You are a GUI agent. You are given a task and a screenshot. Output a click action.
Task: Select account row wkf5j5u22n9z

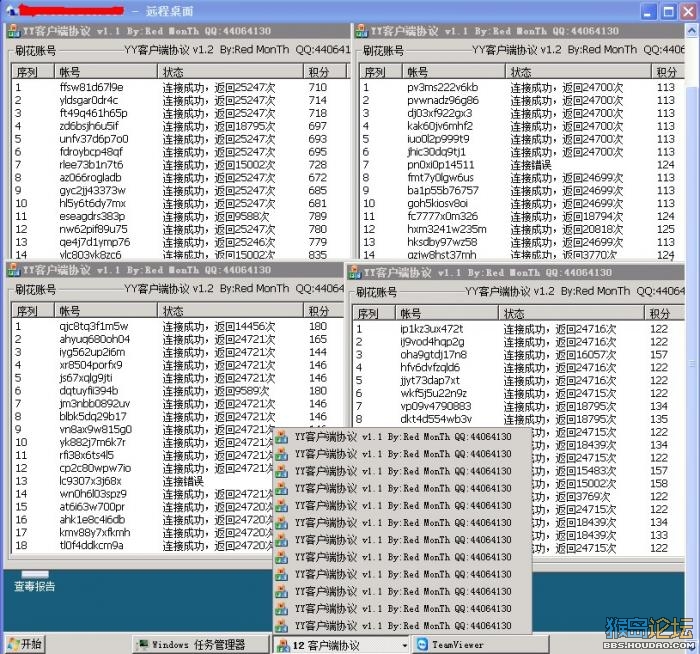tap(519, 393)
